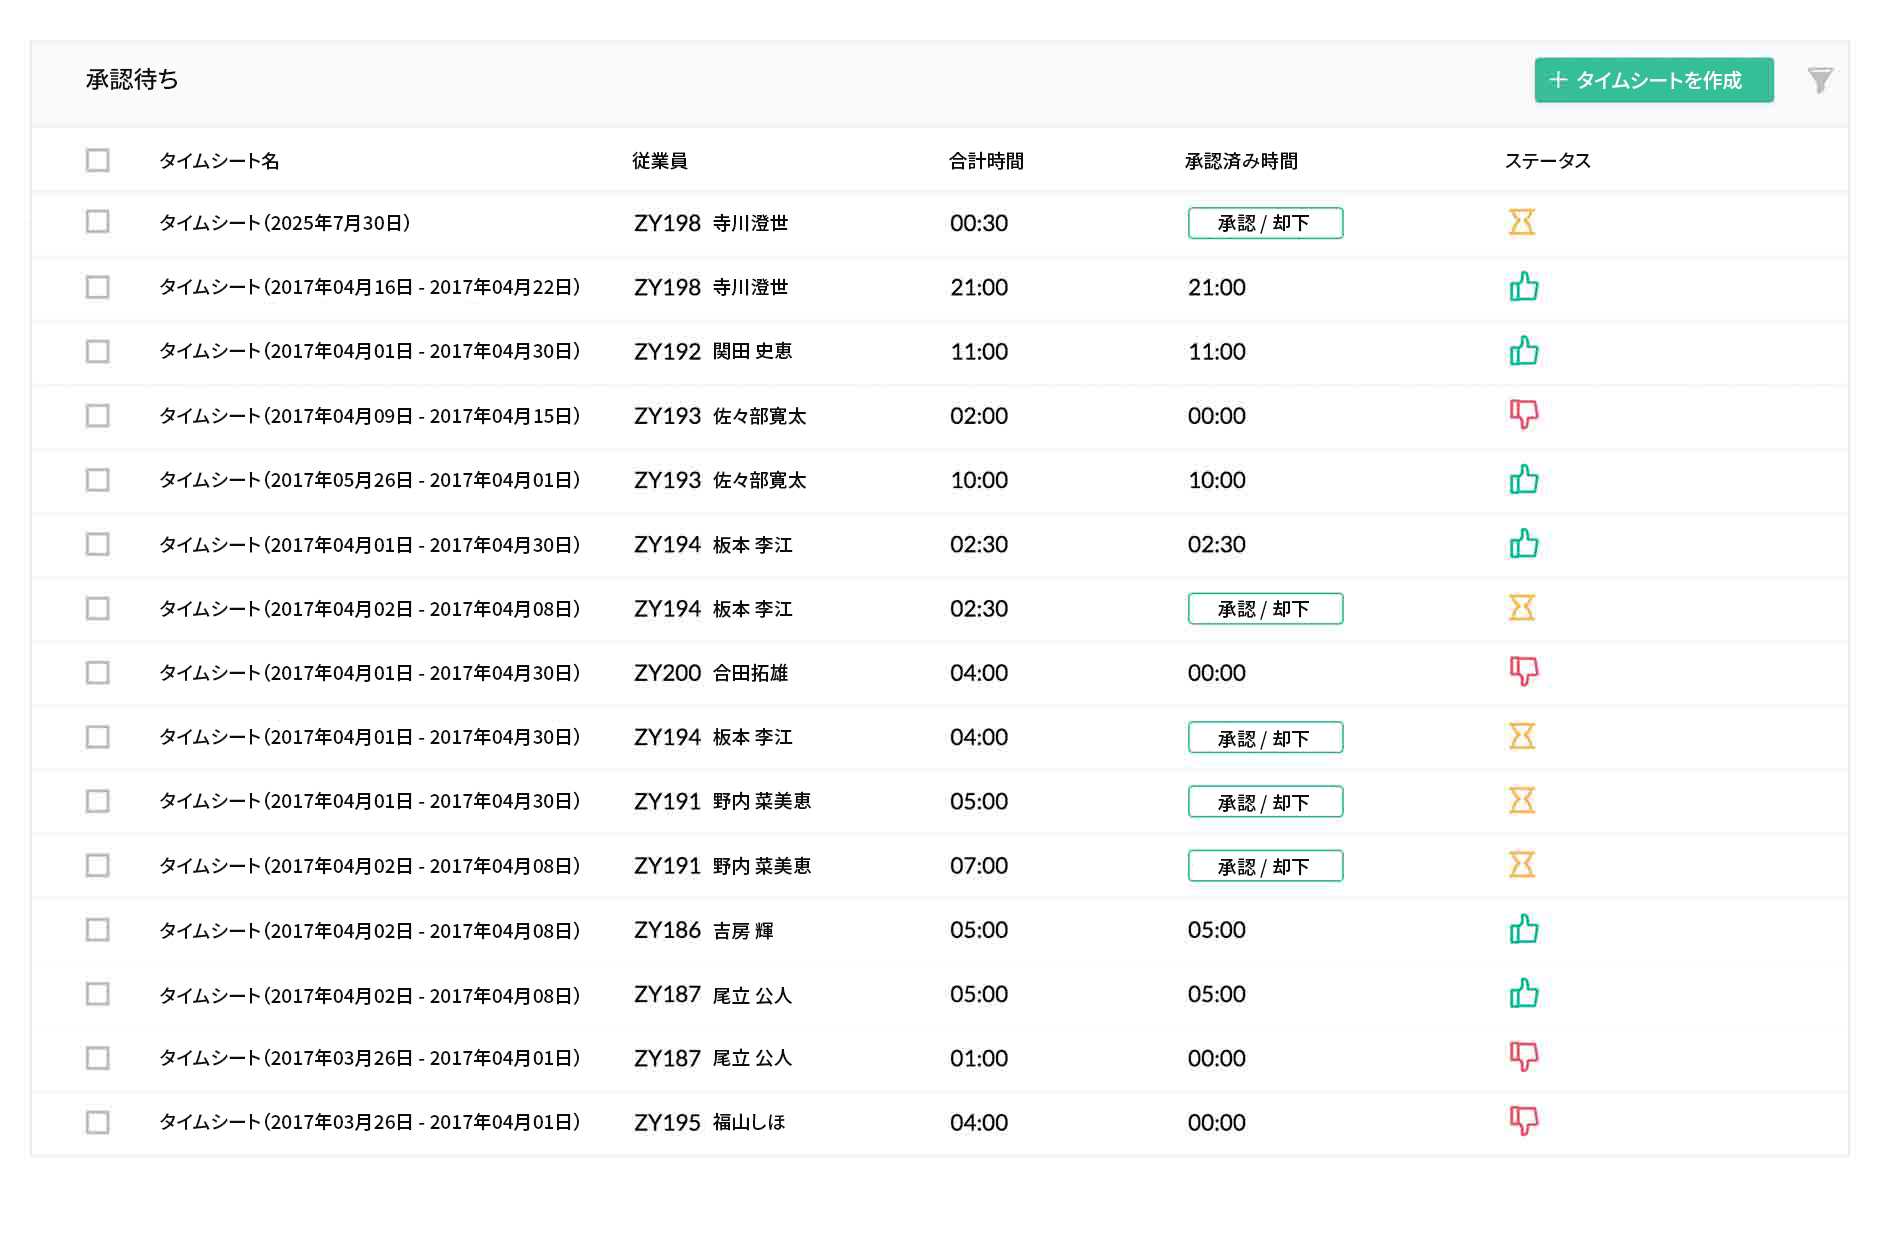The image size is (1880, 1250).
Task: Click the thumbs-down icon on ZY187 尾立公人's 01:00 row
Action: point(1521,1058)
